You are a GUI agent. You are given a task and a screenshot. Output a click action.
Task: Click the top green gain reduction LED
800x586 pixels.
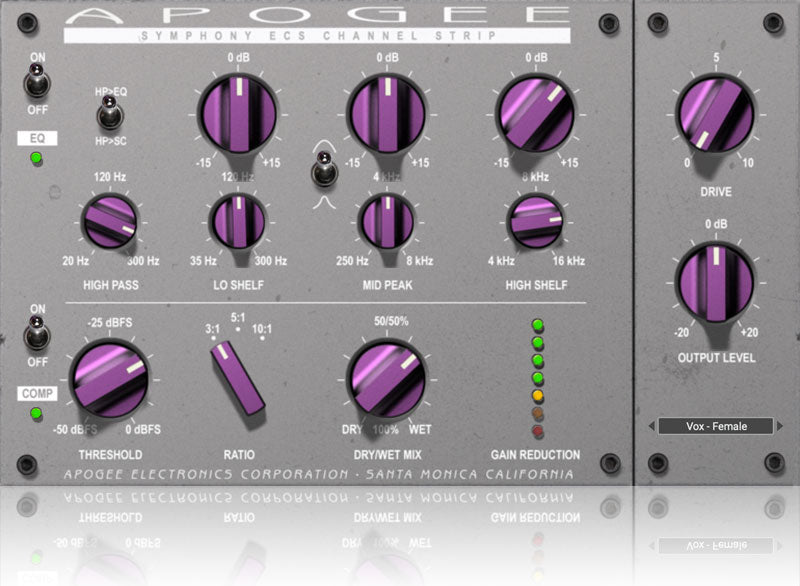pyautogui.click(x=538, y=325)
